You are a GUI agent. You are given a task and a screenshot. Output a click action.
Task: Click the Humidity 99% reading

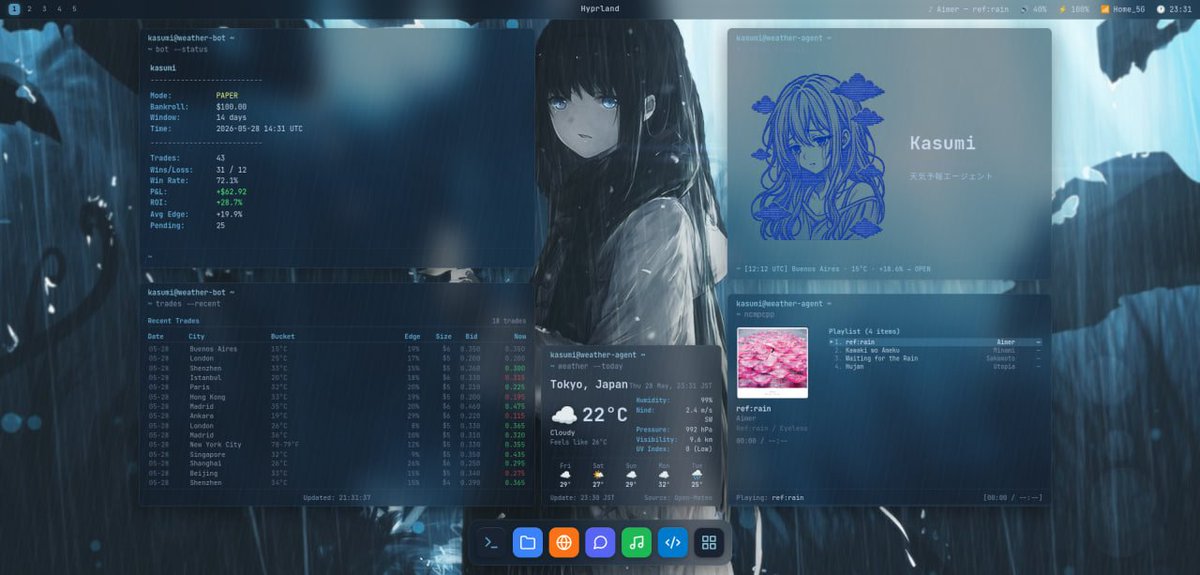(x=674, y=400)
